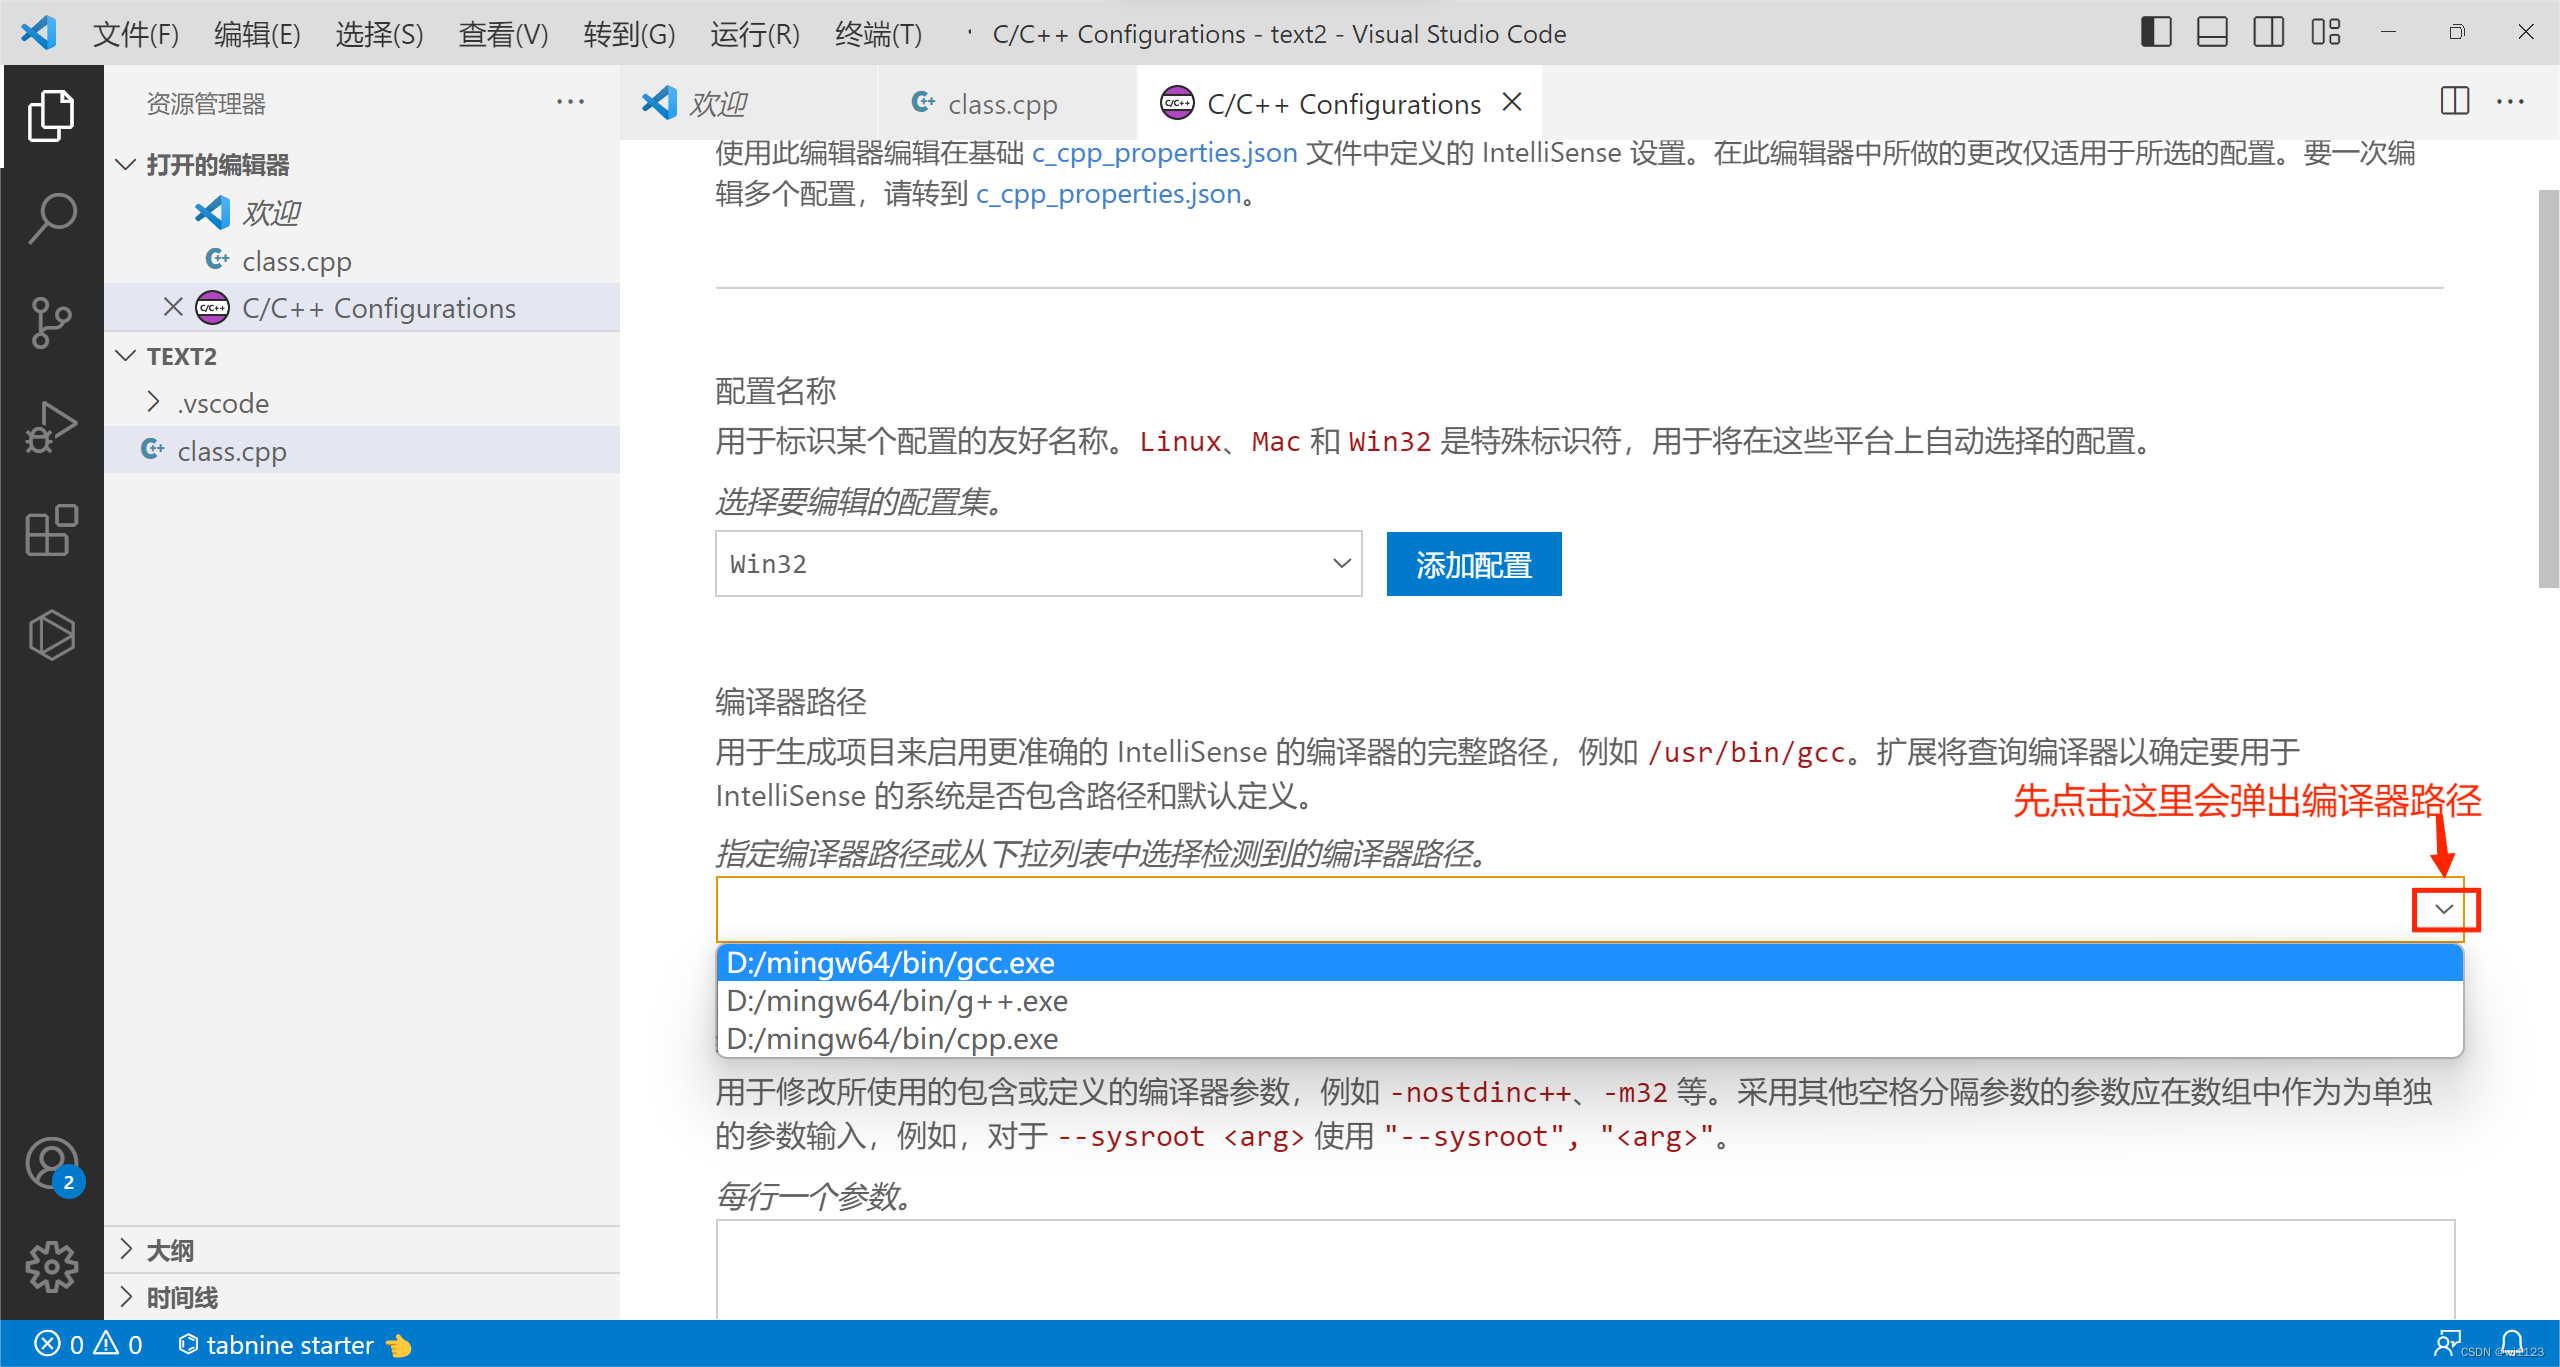The width and height of the screenshot is (2560, 1367).
Task: Click the 编译器路径 heading
Action: coord(791,701)
